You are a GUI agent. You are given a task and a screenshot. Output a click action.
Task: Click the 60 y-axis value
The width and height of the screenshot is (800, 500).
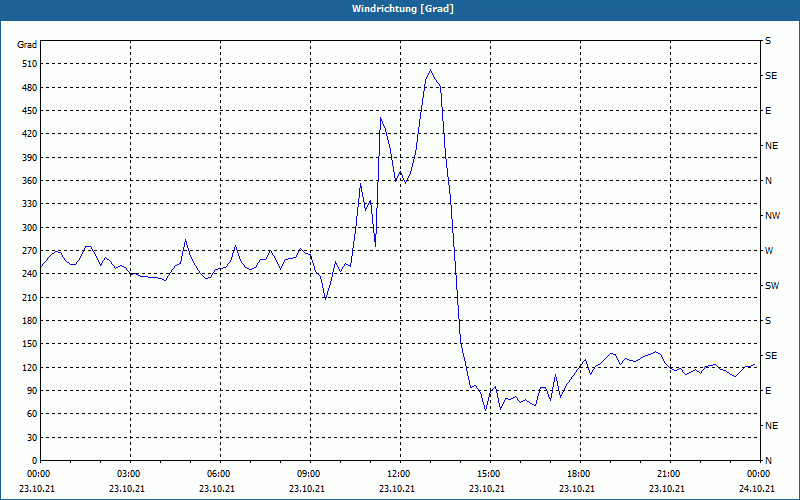tap(32, 414)
